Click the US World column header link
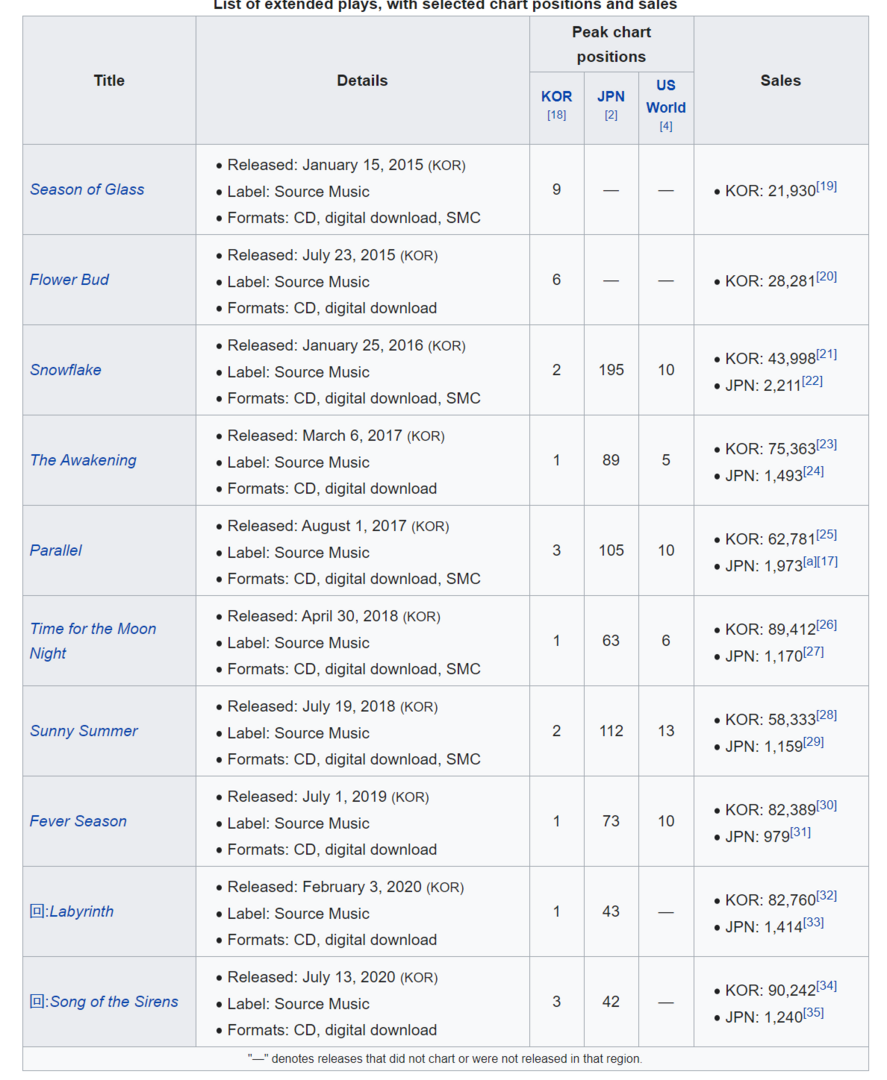Screen dimensions: 887x1080 (x=666, y=96)
